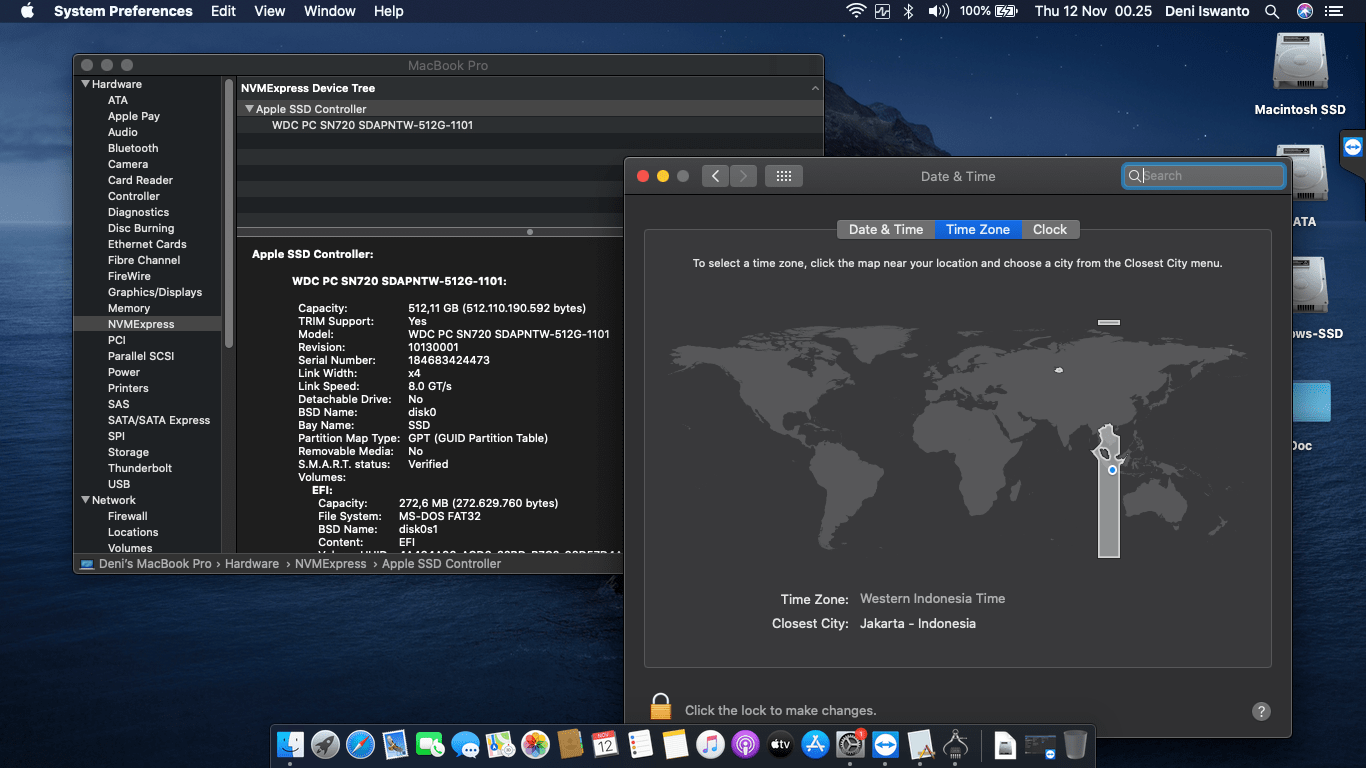The width and height of the screenshot is (1366, 768).
Task: Open the Trash in the dock
Action: coord(1075,744)
